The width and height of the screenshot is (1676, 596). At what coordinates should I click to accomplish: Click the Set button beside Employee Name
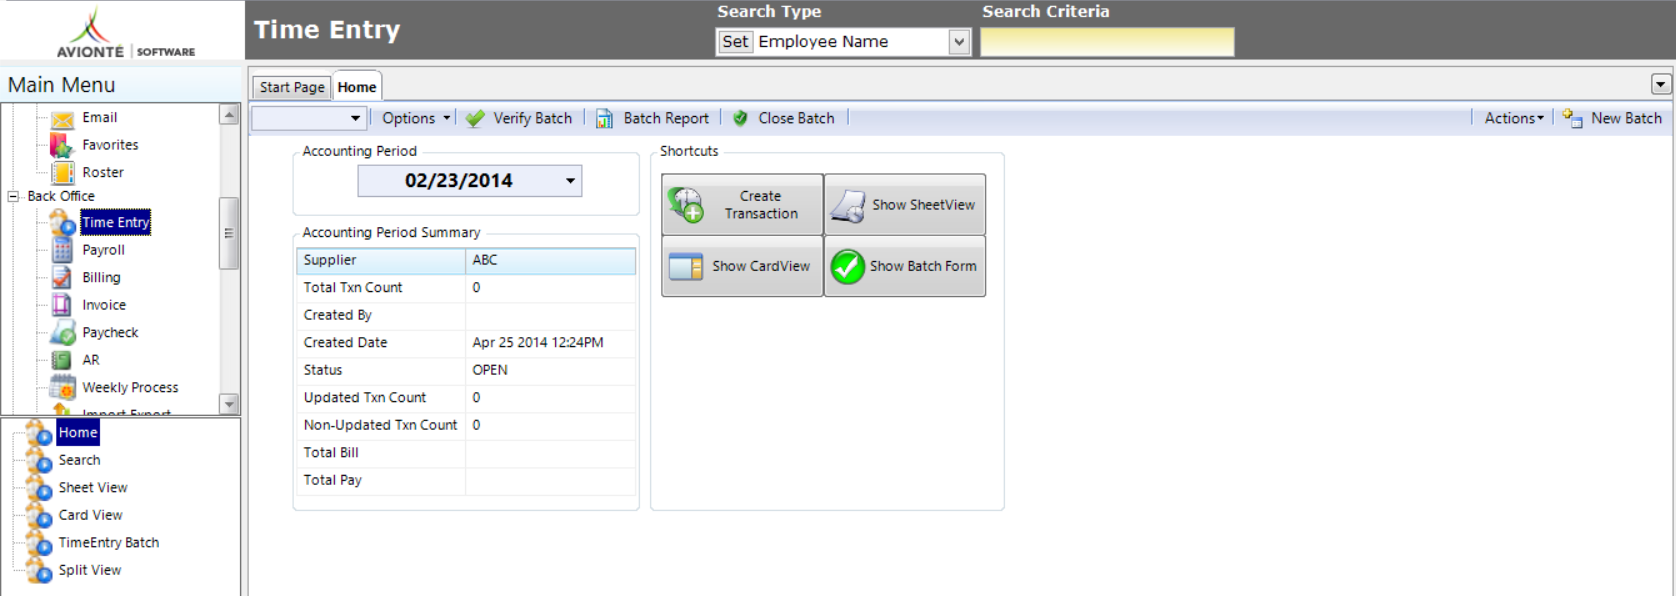(x=735, y=42)
